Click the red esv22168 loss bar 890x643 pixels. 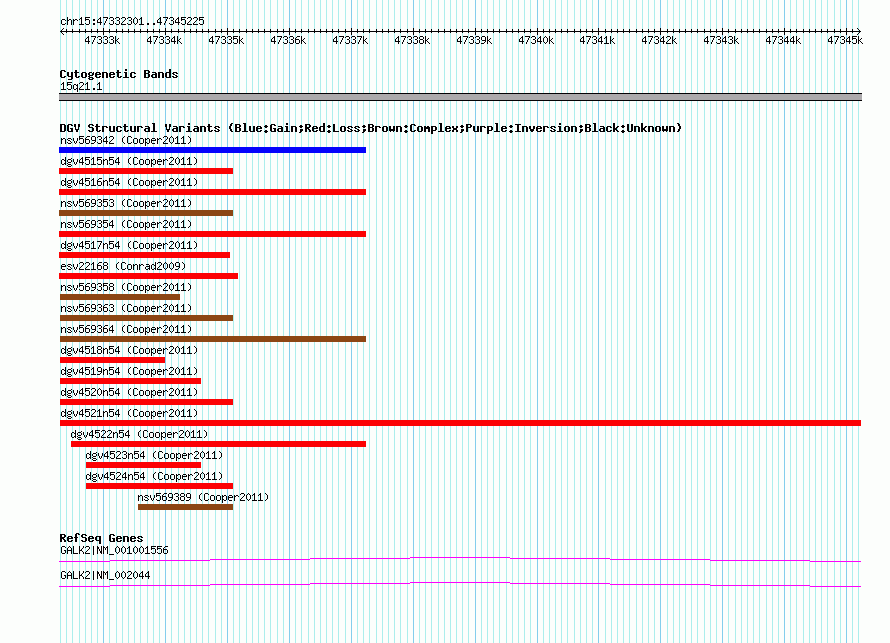tap(148, 276)
